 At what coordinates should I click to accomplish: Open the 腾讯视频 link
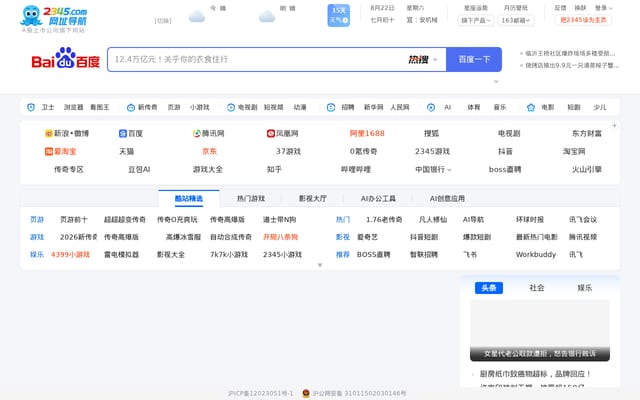(x=583, y=237)
